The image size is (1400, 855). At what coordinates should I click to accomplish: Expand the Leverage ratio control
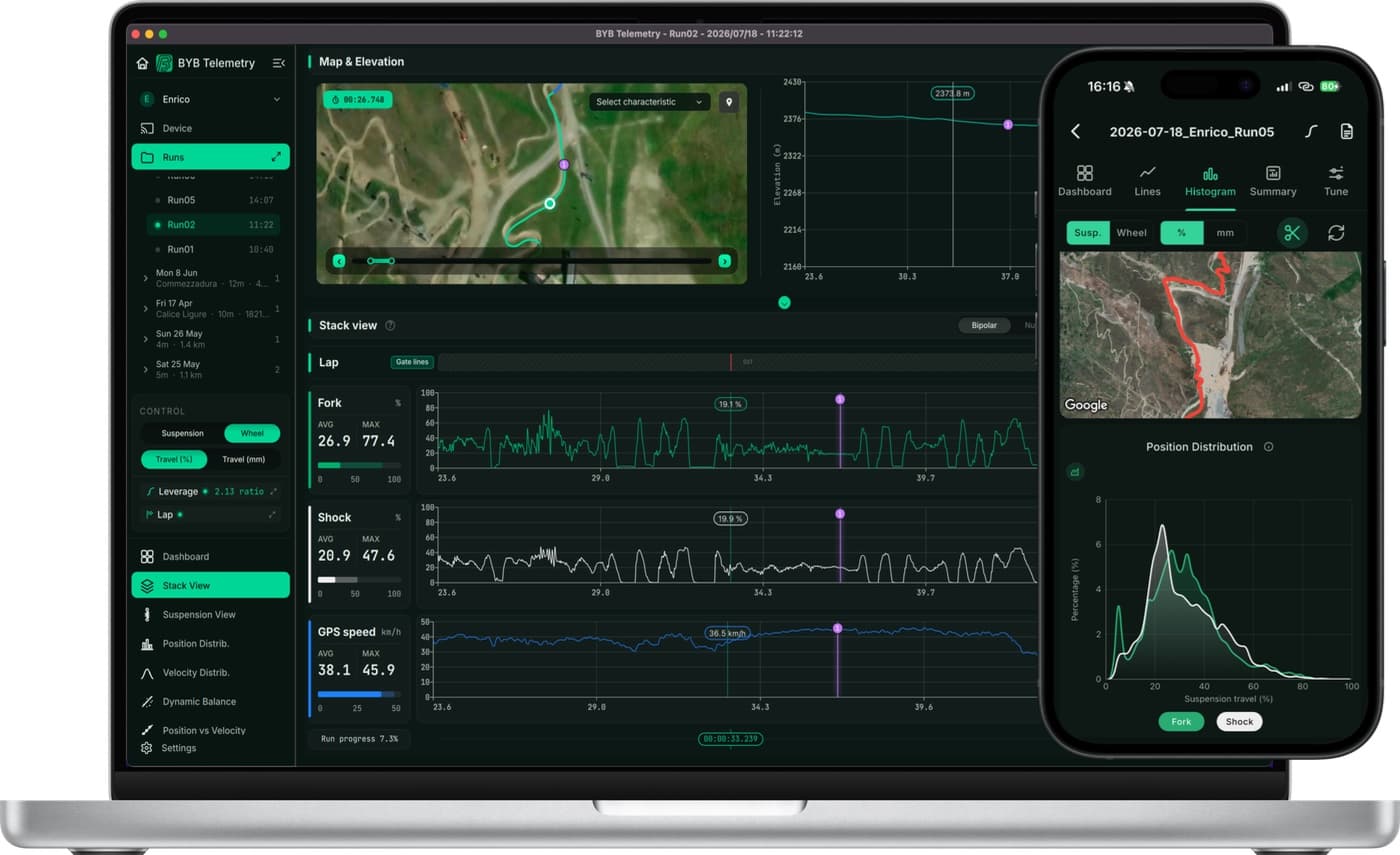[272, 491]
